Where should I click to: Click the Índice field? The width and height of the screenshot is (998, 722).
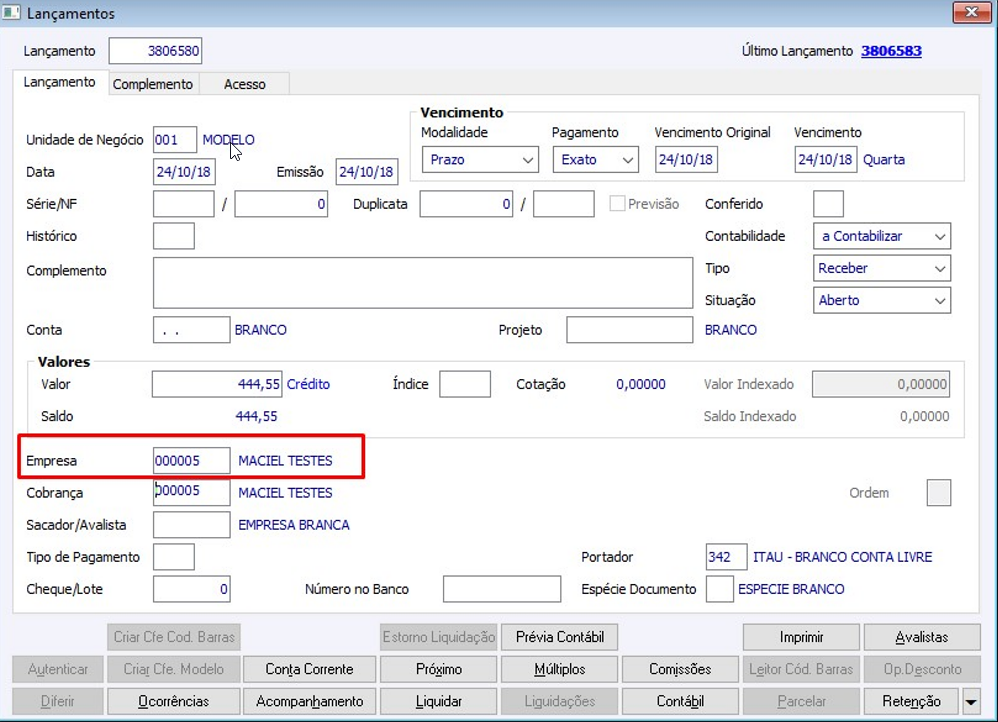(x=465, y=385)
